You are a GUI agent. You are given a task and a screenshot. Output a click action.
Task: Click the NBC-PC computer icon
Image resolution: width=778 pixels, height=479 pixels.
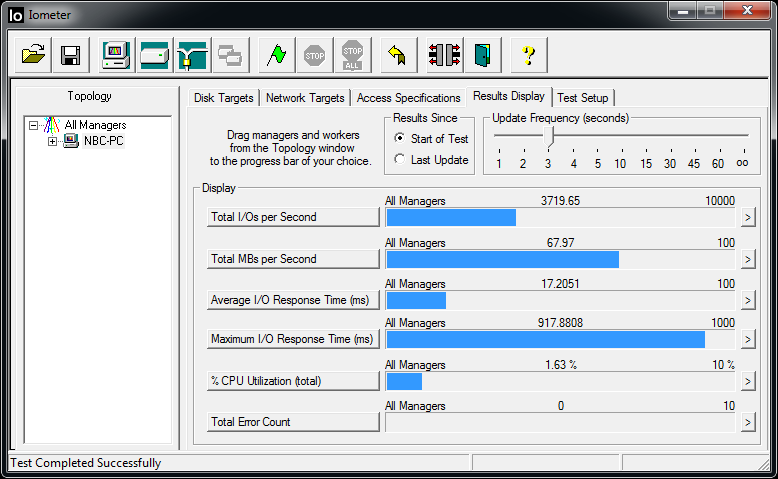click(x=71, y=141)
